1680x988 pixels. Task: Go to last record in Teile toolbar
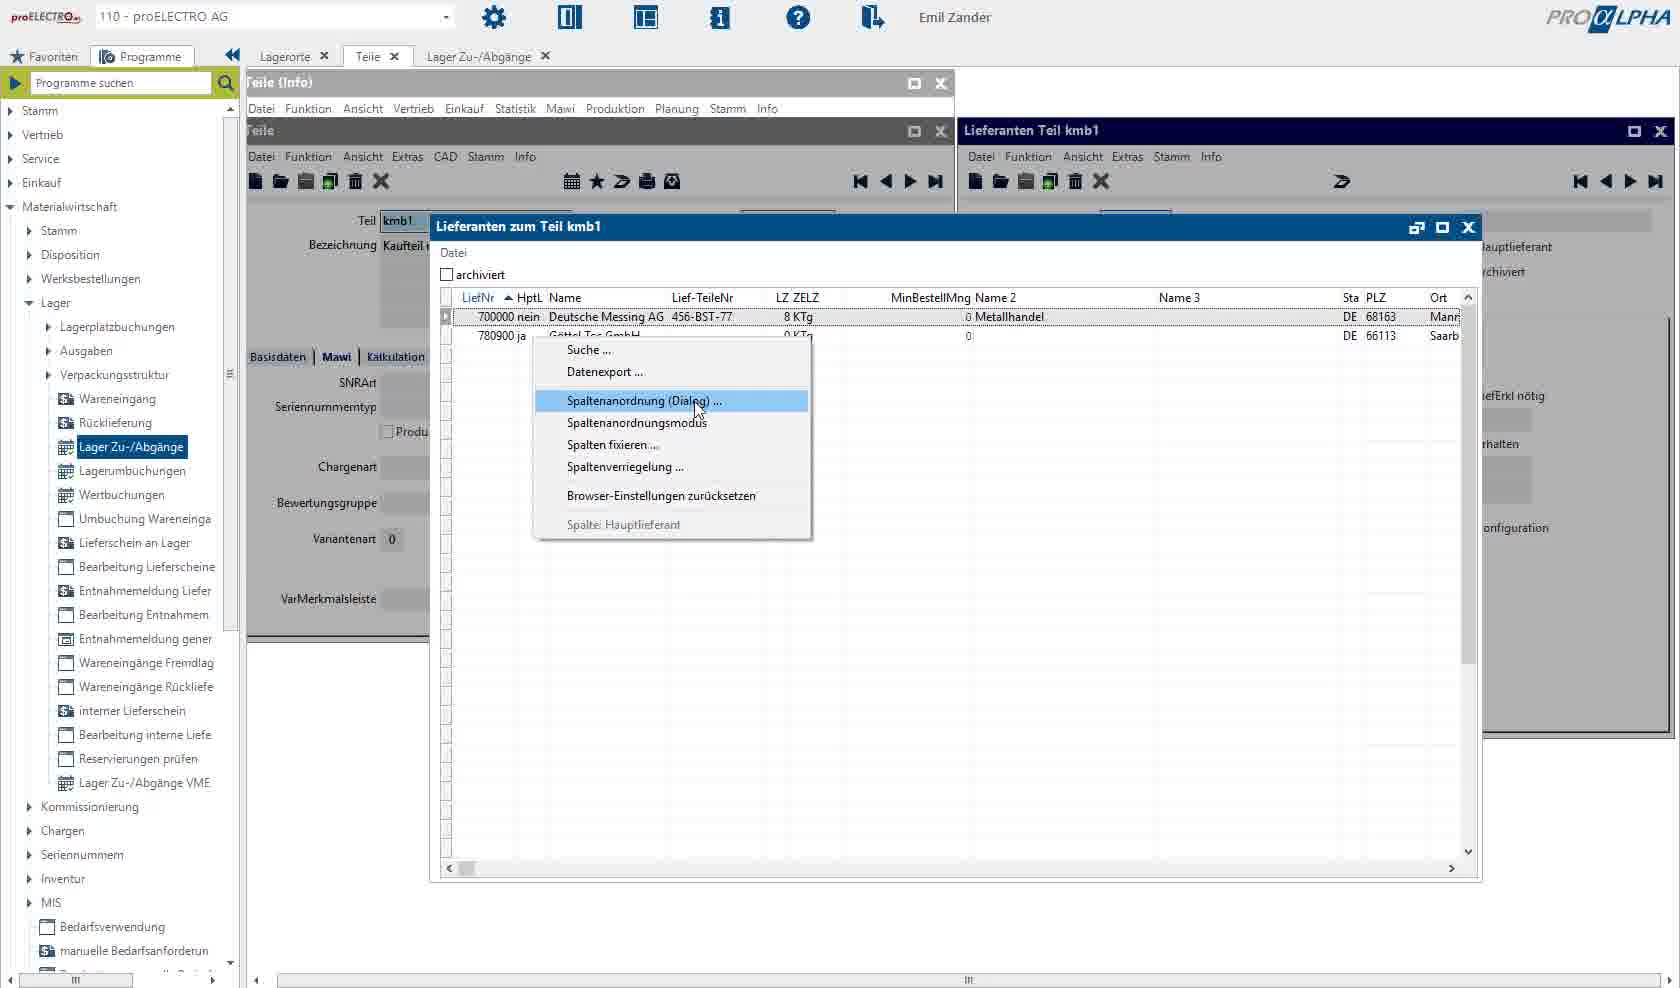tap(935, 181)
